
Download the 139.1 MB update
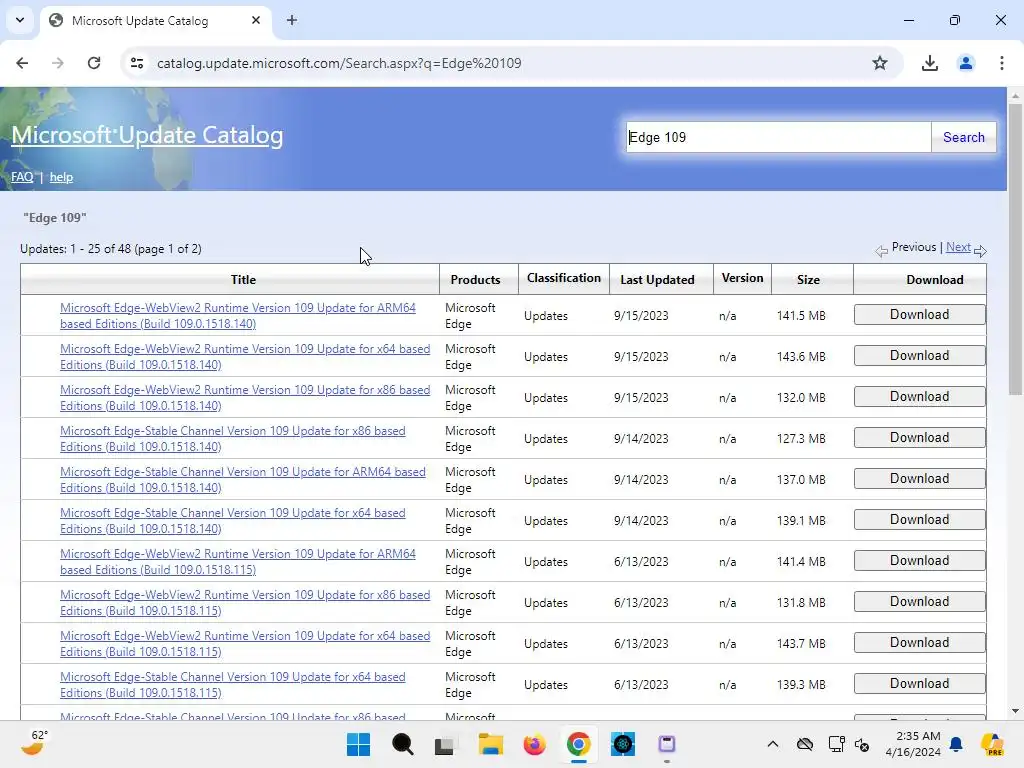tap(920, 519)
